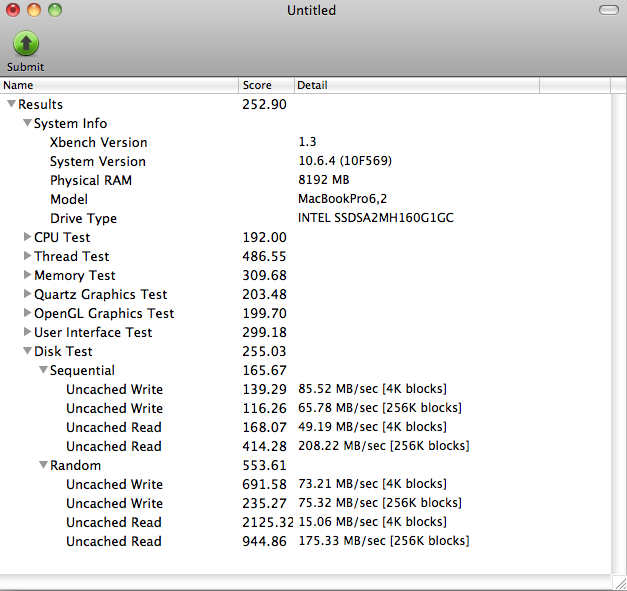Screen dimensions: 627x591
Task: Select Uncached Read row scoring 414.28
Action: coord(306,446)
